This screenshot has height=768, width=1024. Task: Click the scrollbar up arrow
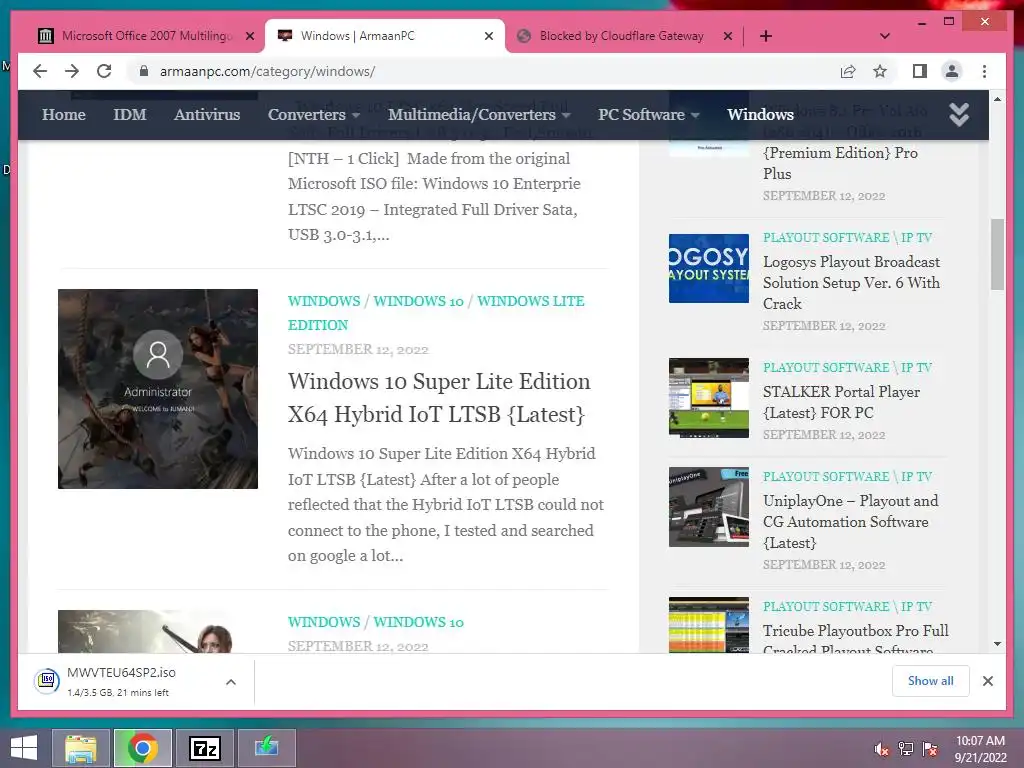point(997,99)
